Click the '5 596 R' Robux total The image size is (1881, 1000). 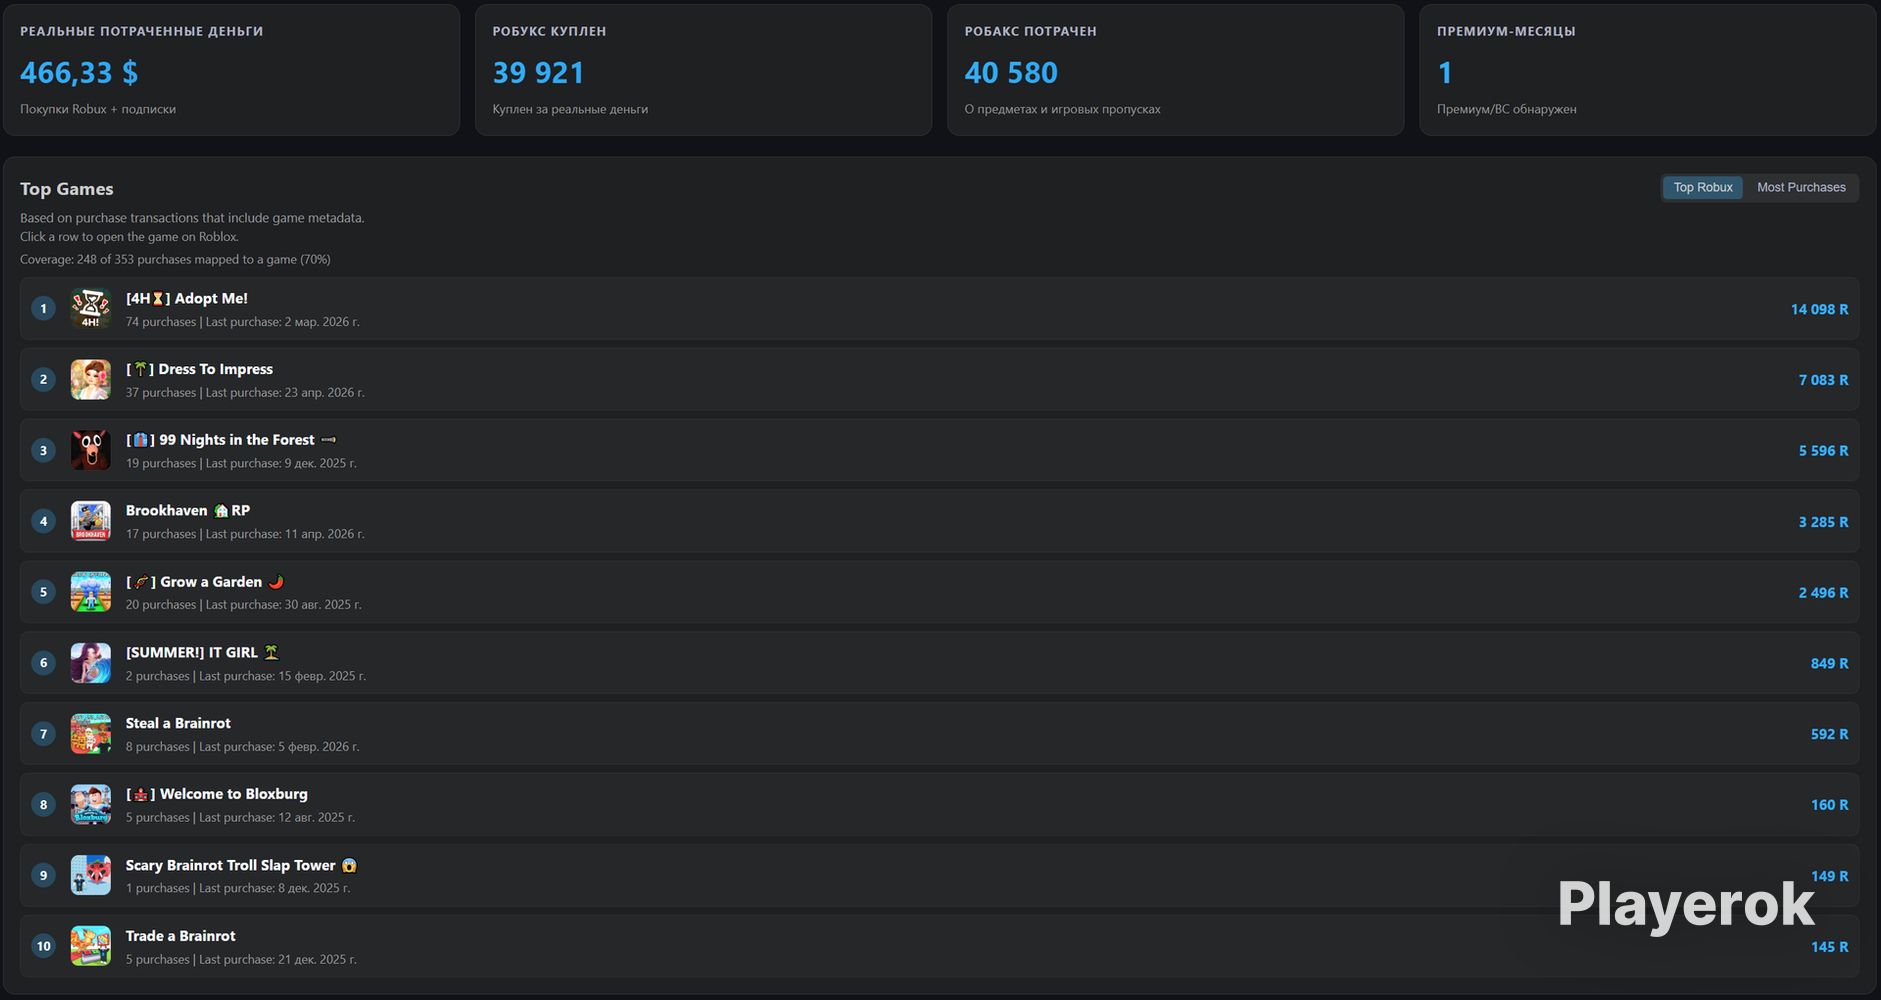coord(1823,451)
